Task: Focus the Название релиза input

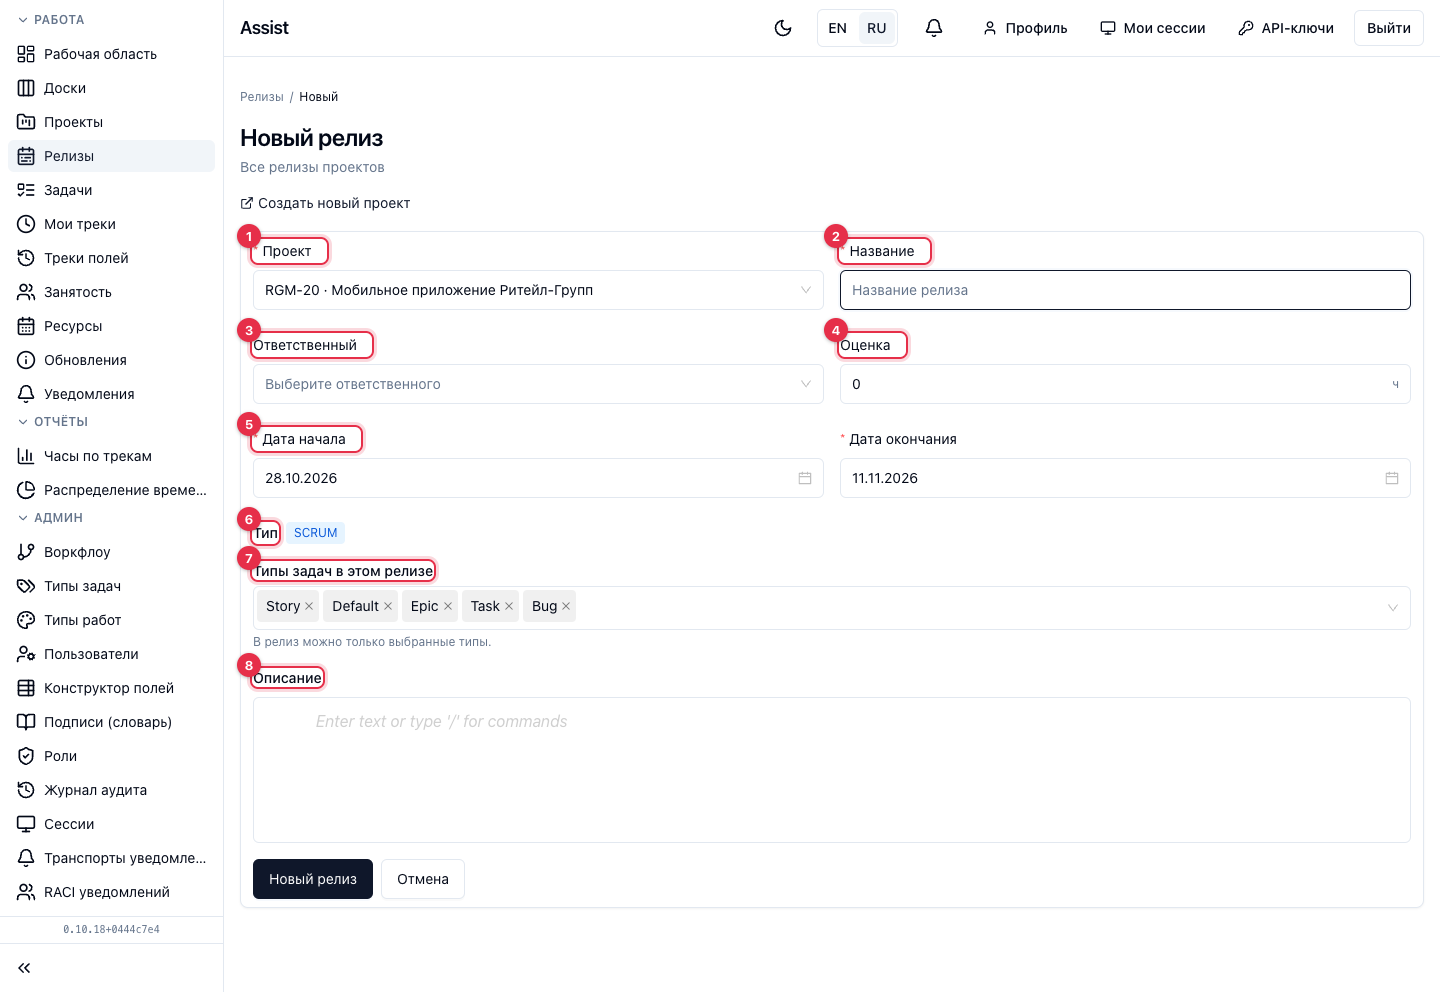Action: 1125,290
